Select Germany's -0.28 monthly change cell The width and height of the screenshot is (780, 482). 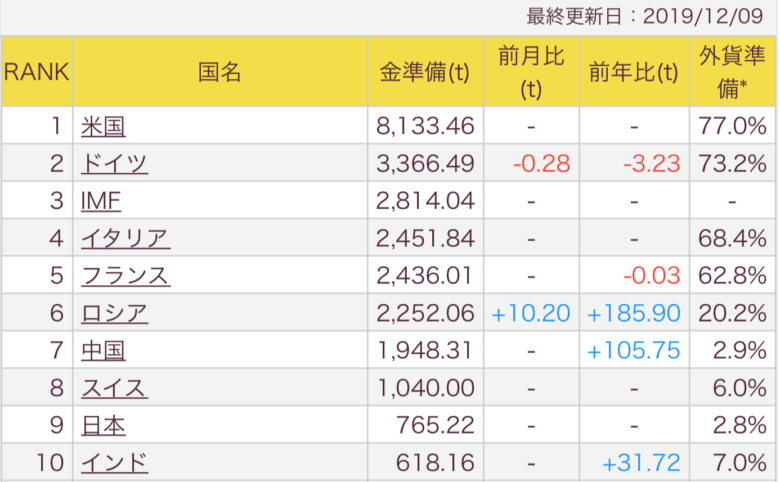(x=531, y=163)
